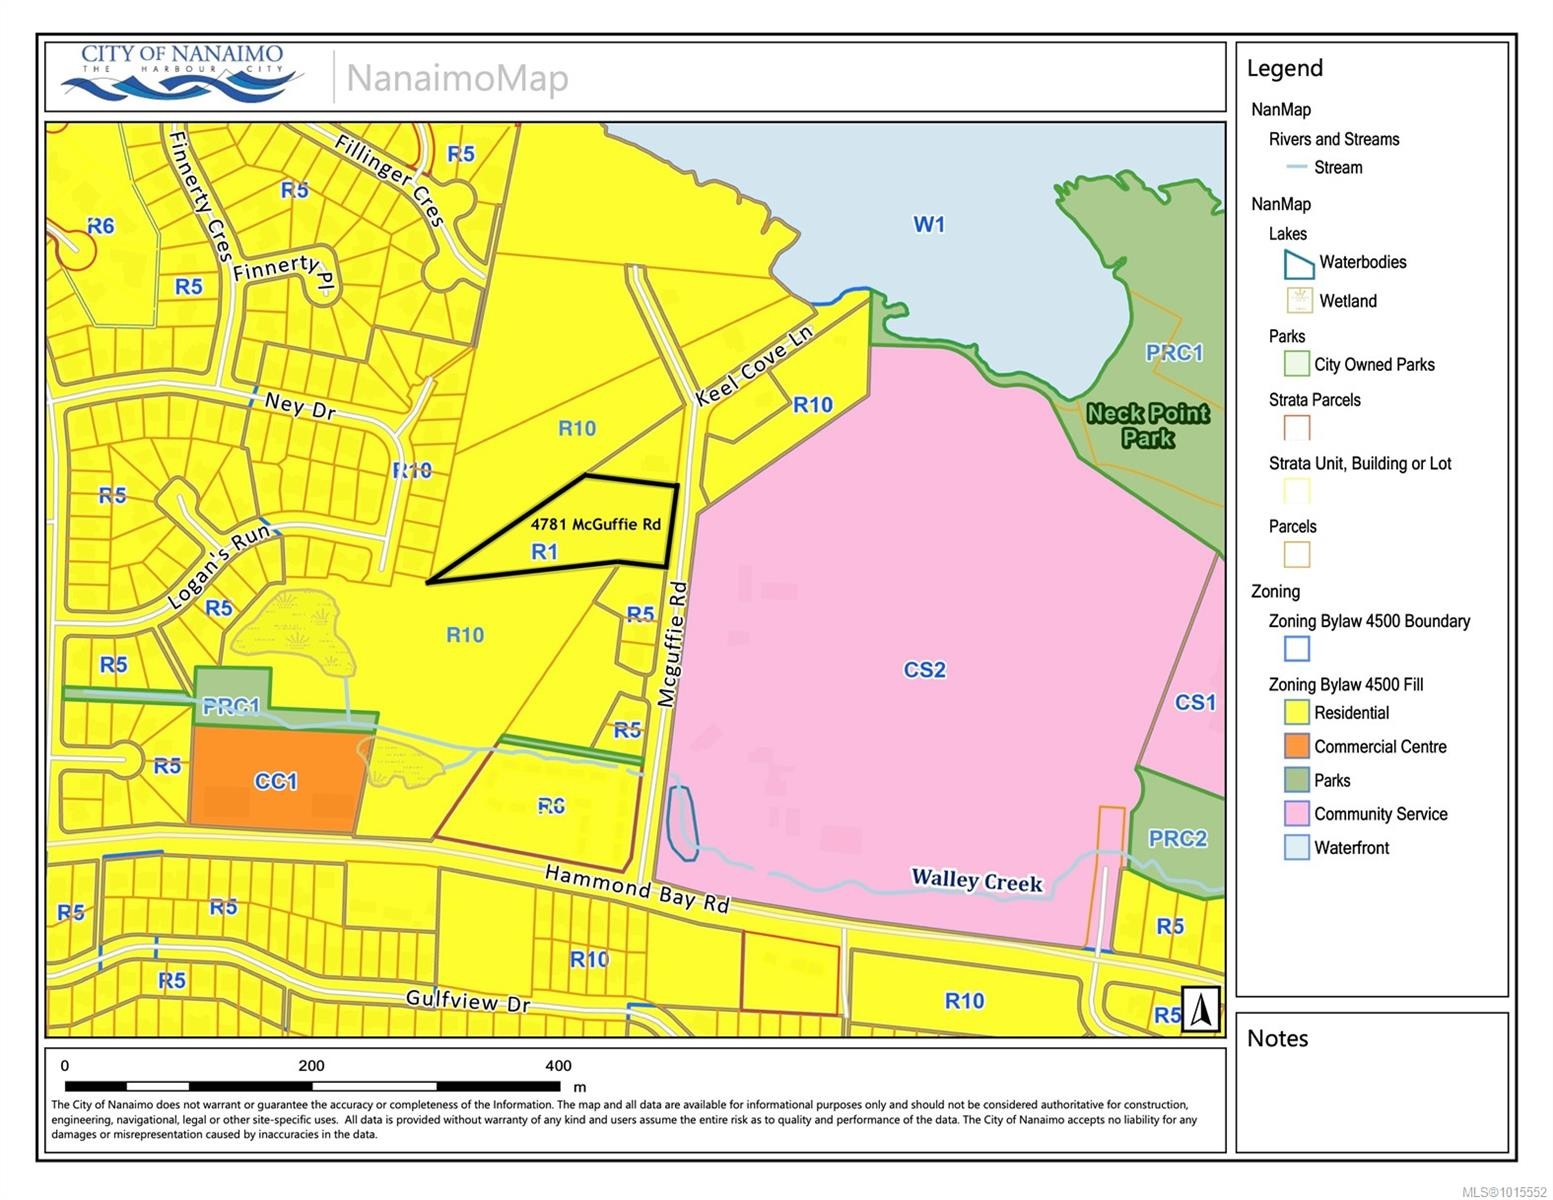Image resolution: width=1553 pixels, height=1200 pixels.
Task: Click the Zoning Bylaw 4500 Boundary symbol
Action: tap(1296, 649)
